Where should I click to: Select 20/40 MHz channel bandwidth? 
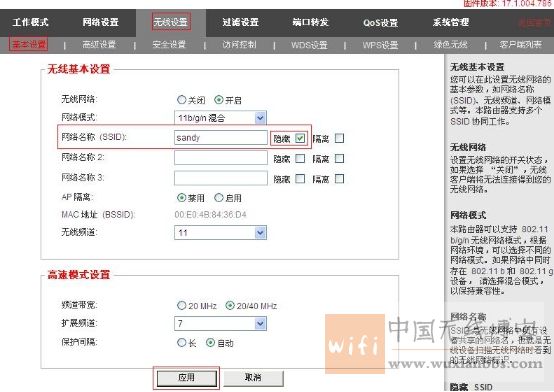pos(230,305)
